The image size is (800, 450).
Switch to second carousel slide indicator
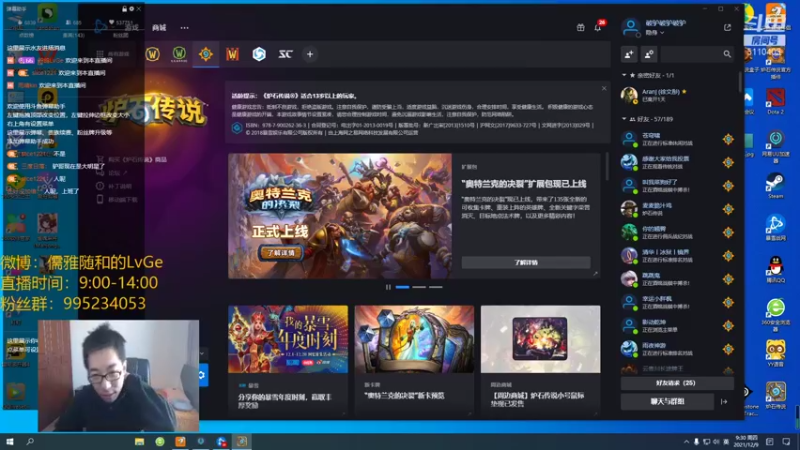tap(419, 287)
